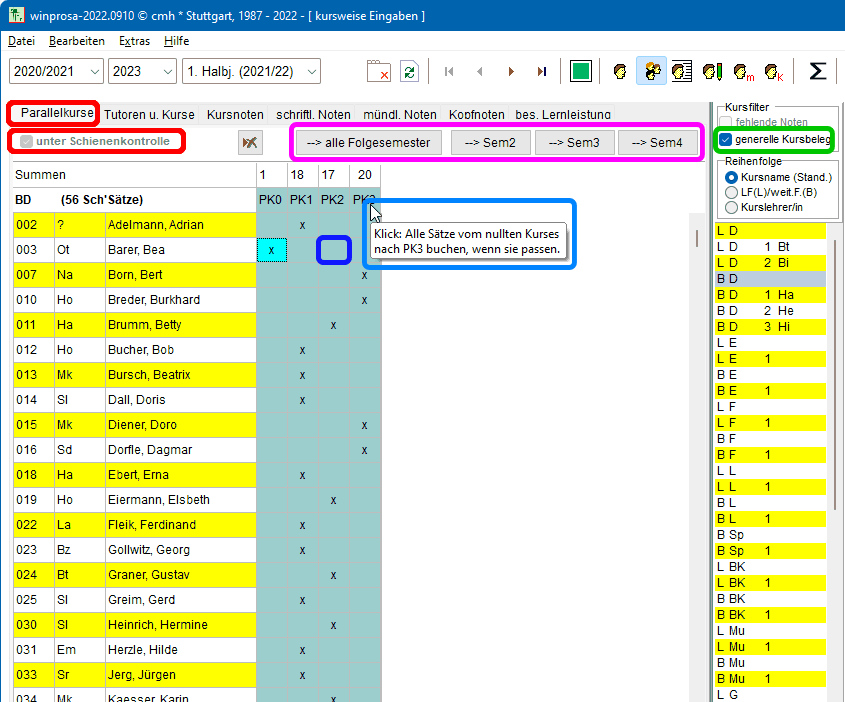845x702 pixels.
Task: Select the course-wise group heads icon
Action: coord(652,71)
